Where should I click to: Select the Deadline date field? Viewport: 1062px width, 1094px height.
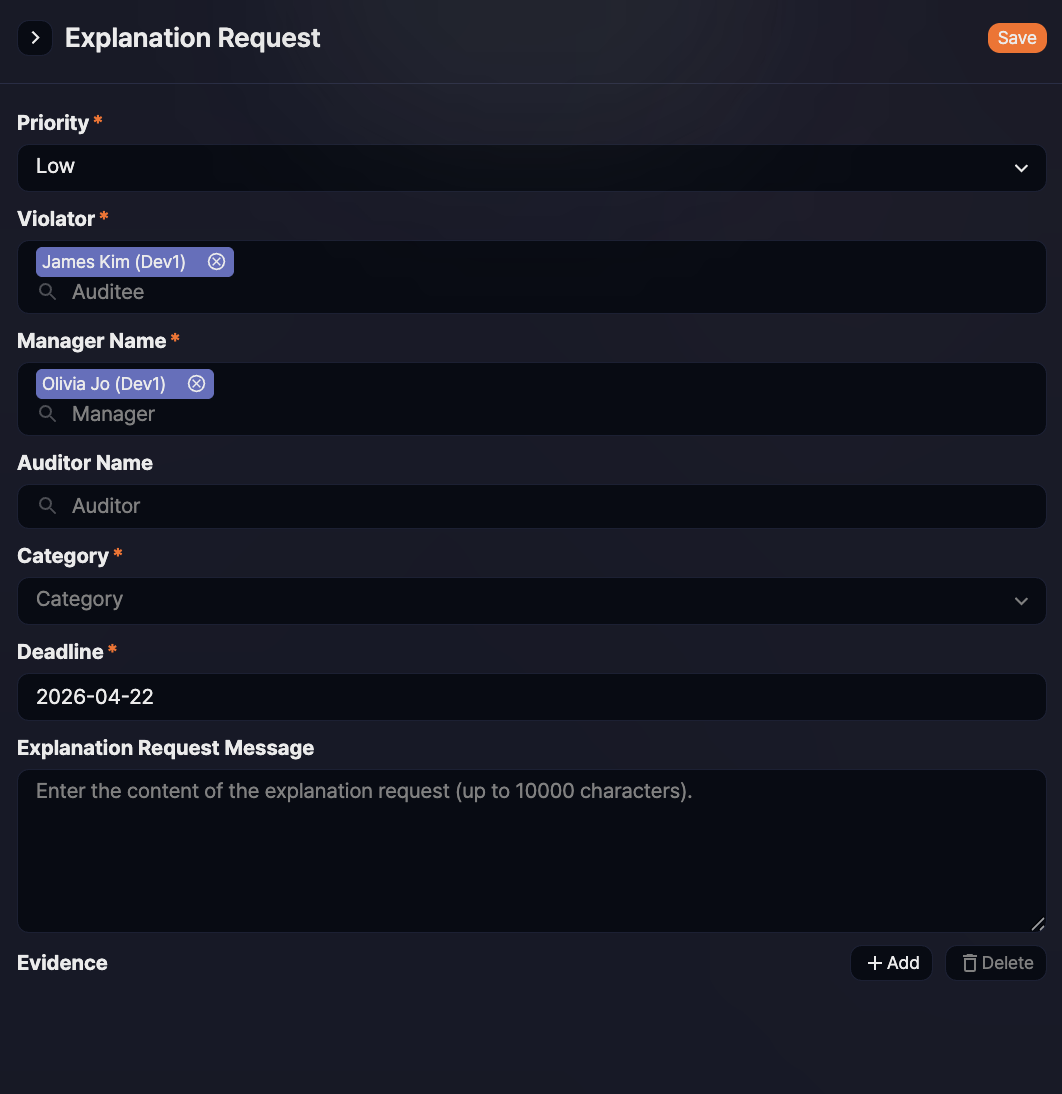[530, 697]
